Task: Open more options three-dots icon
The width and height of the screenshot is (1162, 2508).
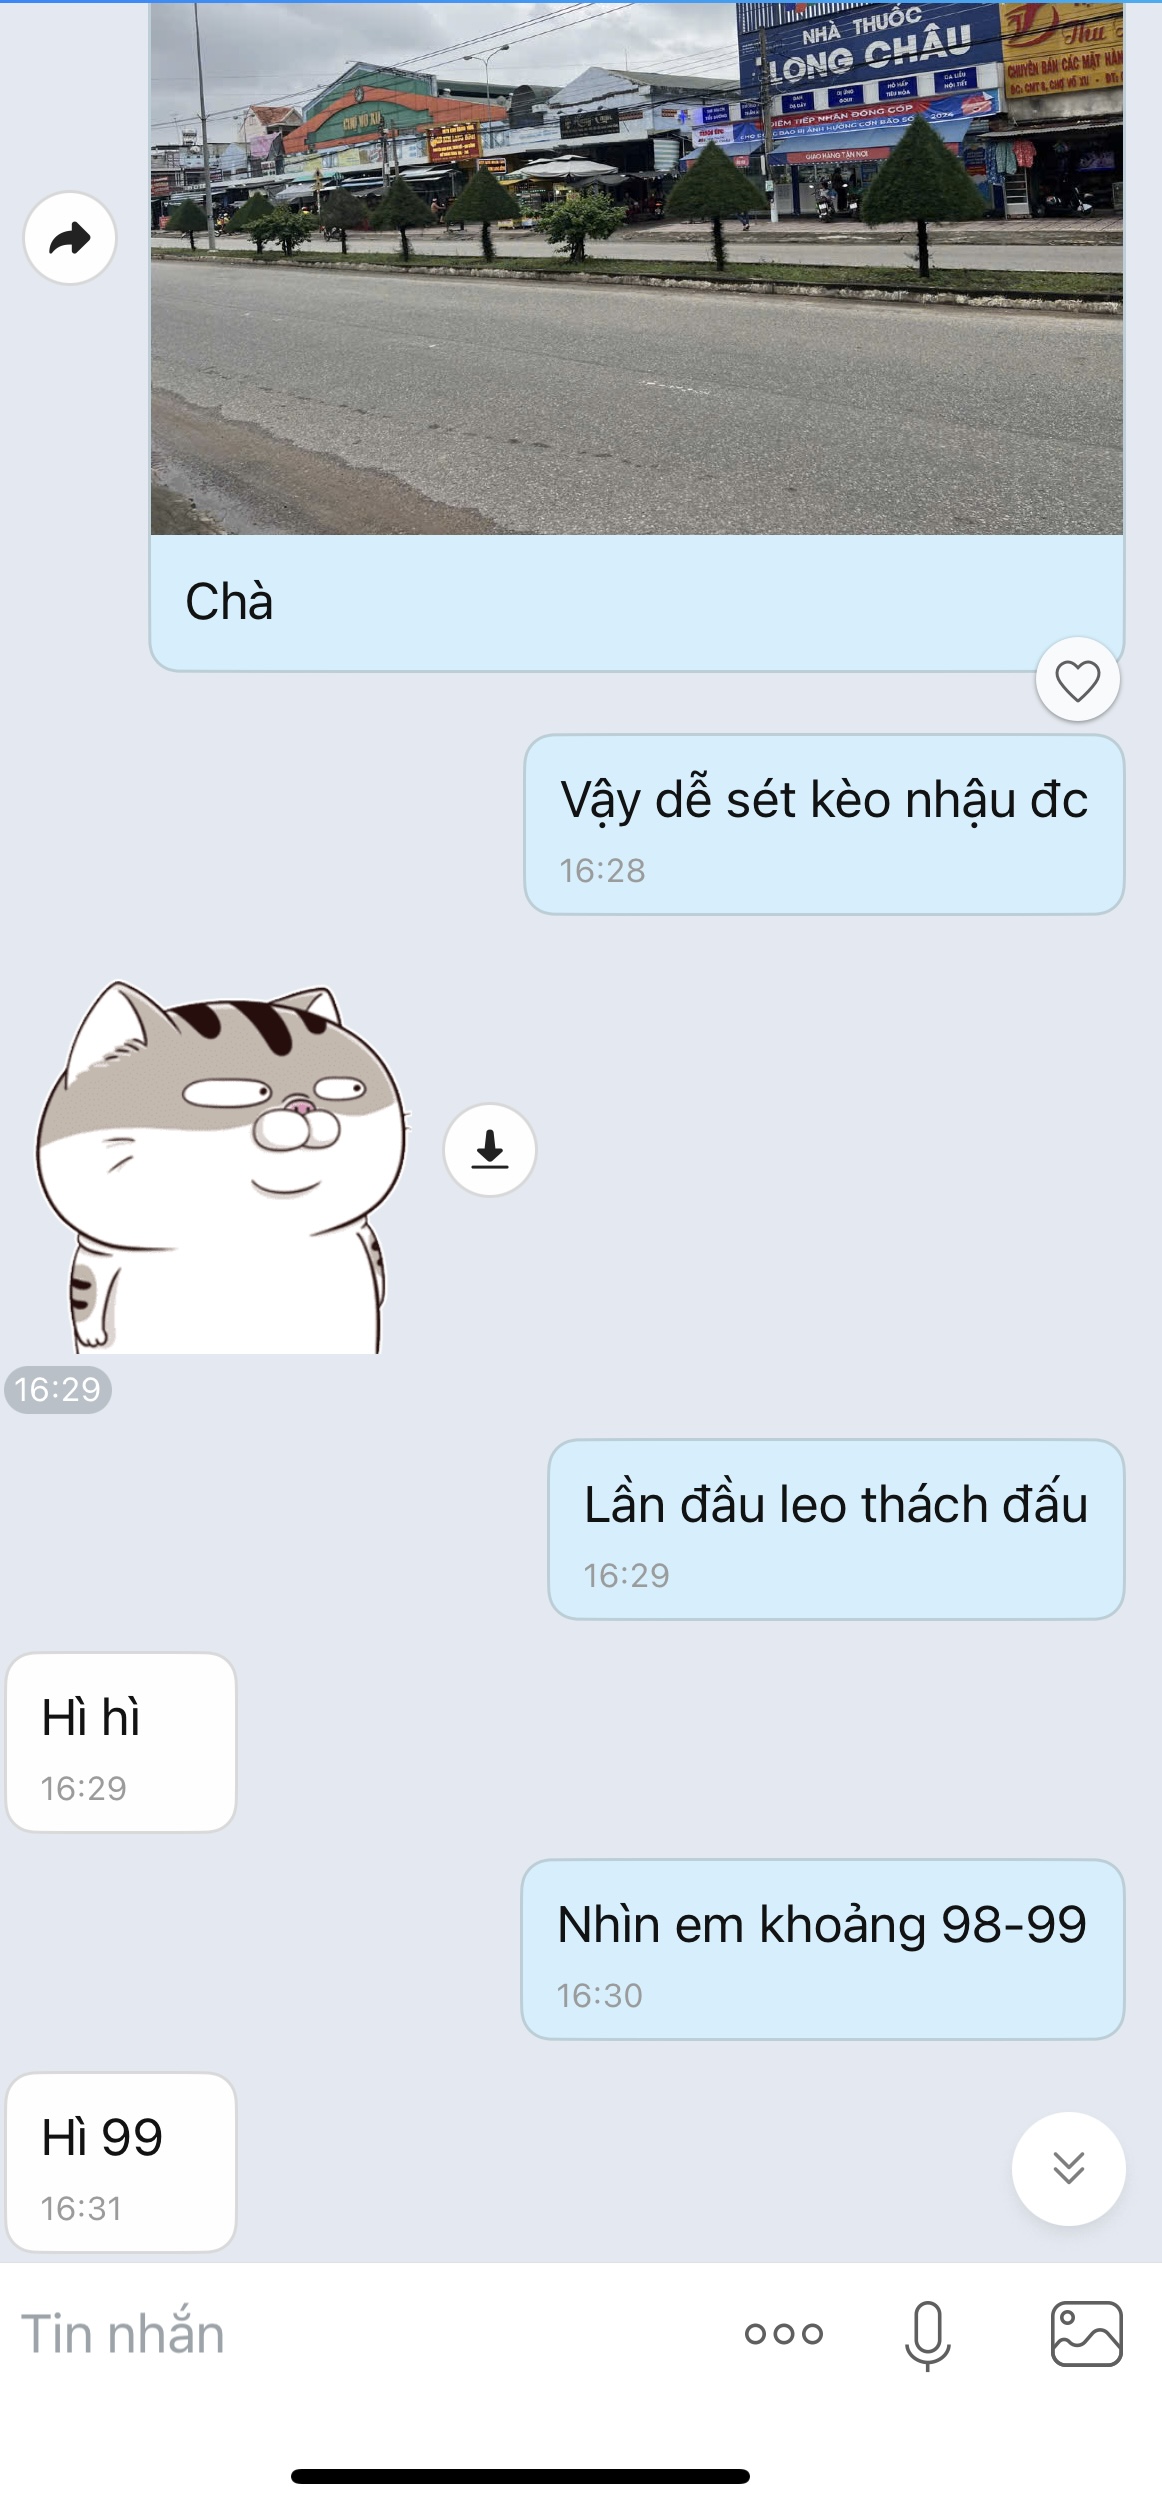Action: coord(783,2334)
